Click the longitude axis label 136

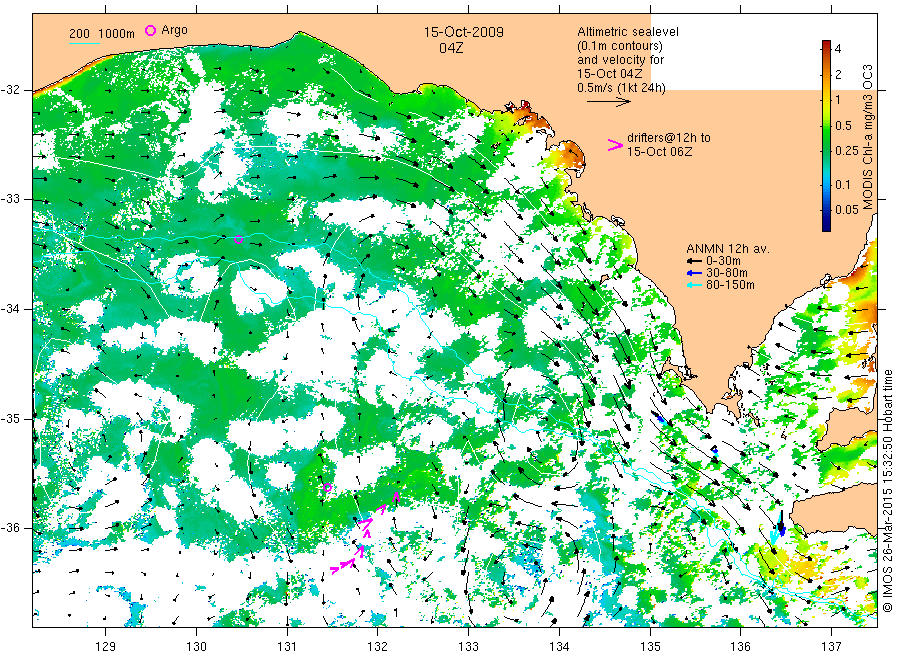click(740, 647)
